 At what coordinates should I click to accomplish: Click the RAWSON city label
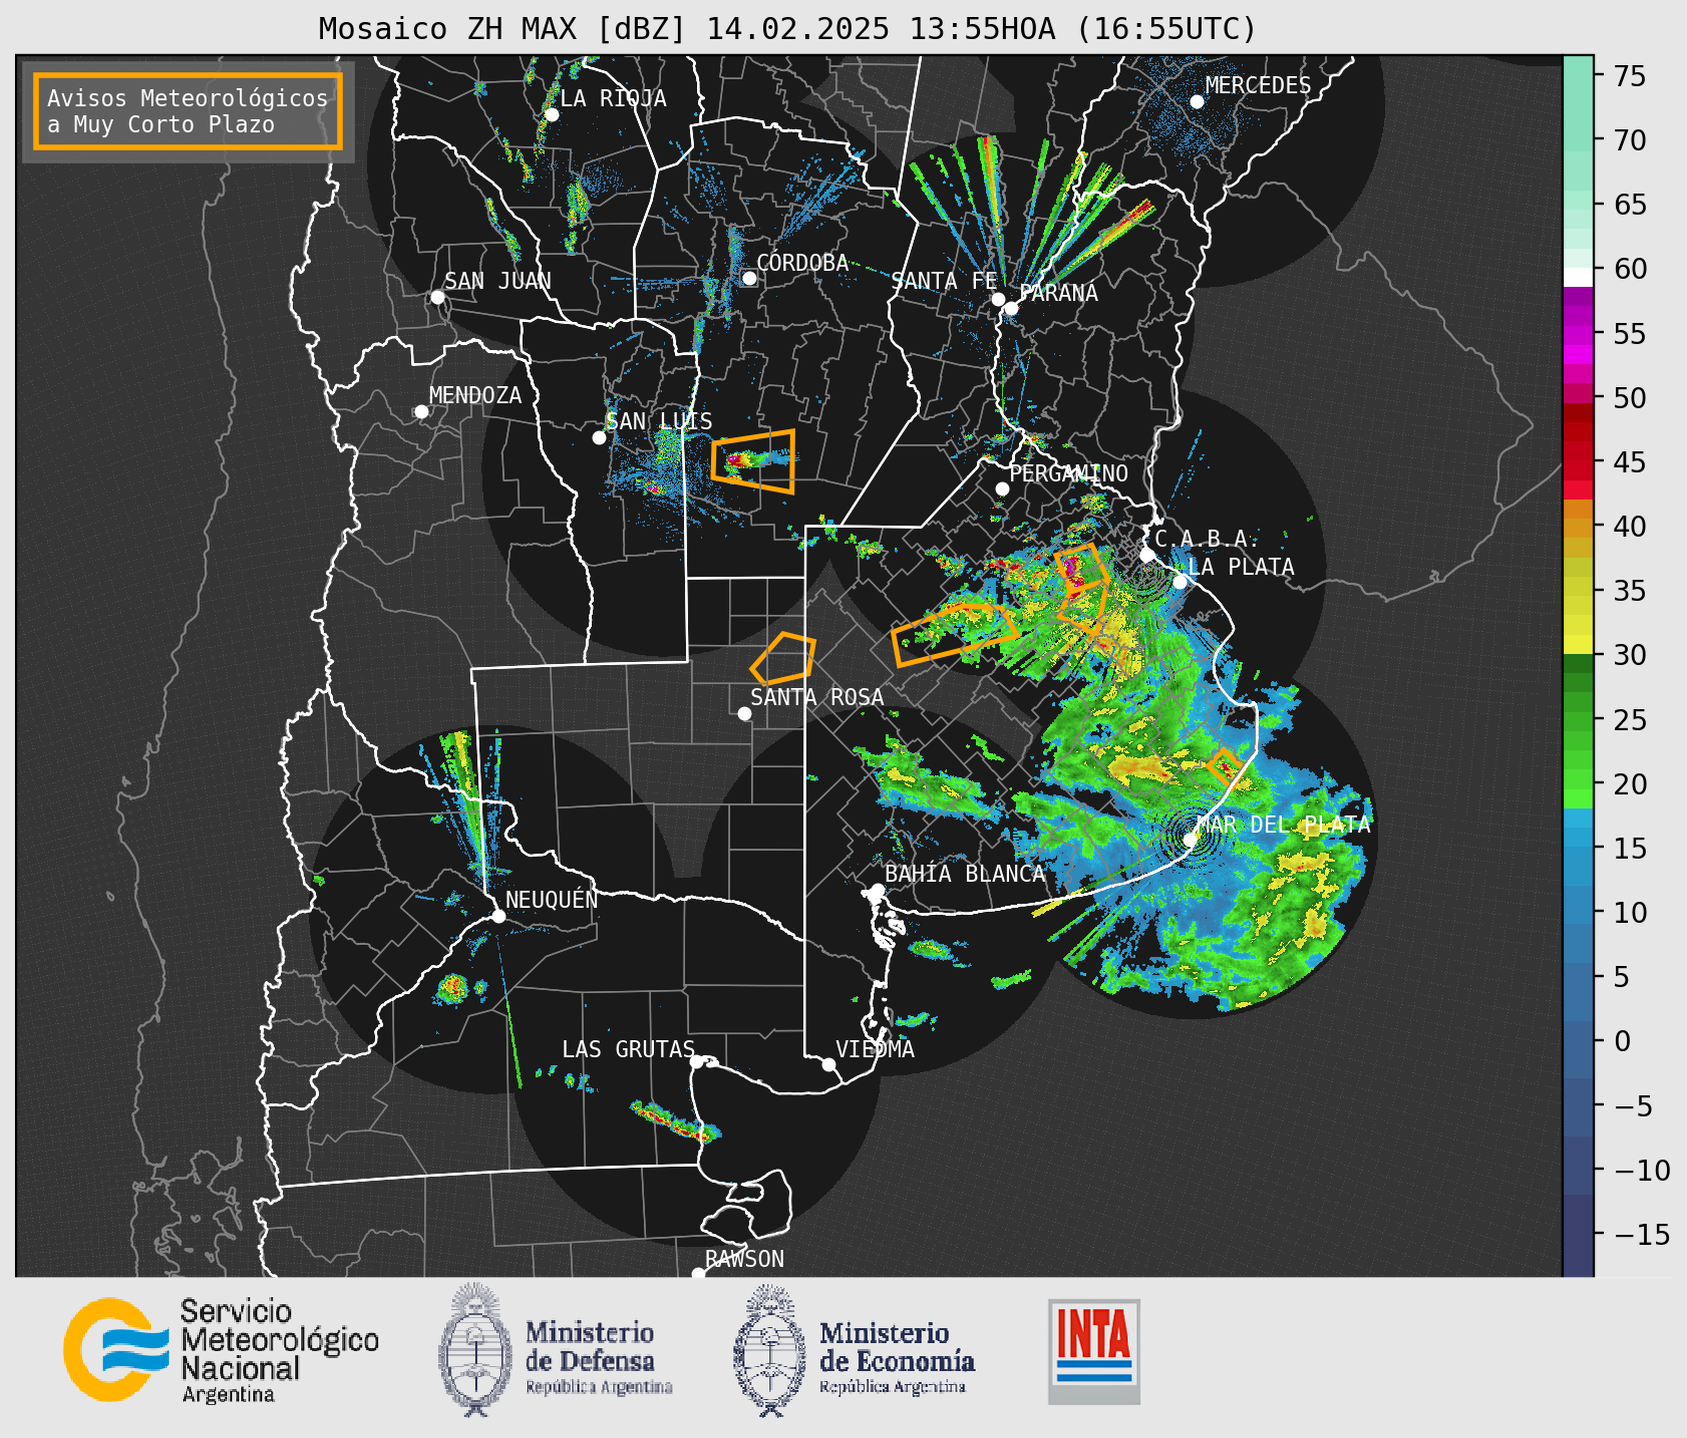(744, 1259)
